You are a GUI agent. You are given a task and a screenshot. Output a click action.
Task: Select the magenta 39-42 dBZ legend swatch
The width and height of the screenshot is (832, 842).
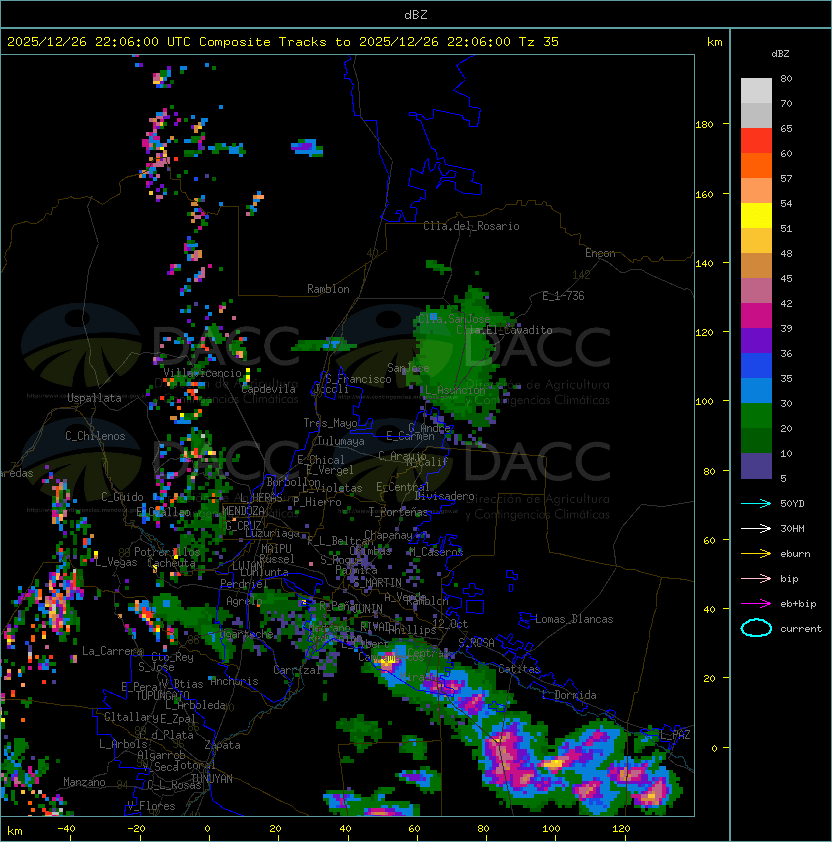(756, 316)
